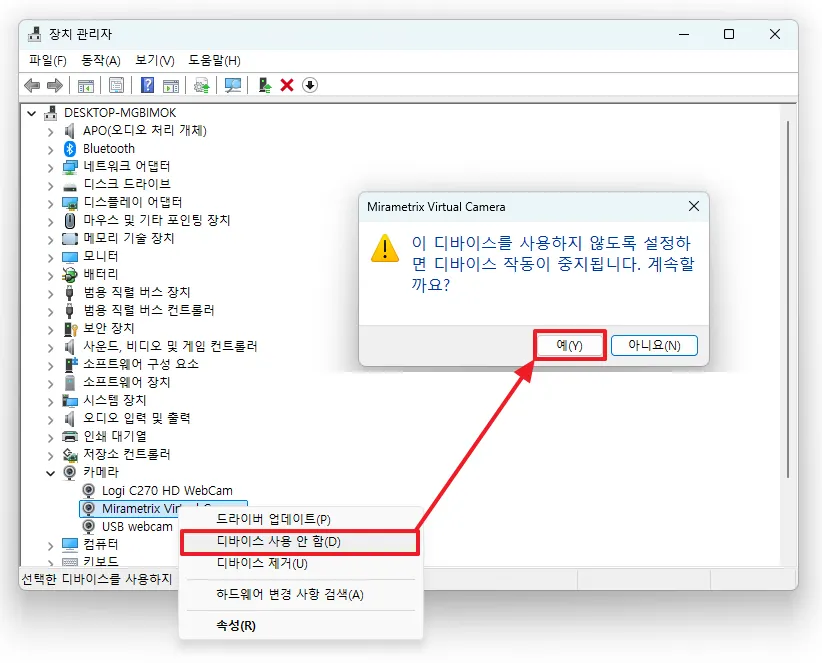
Task: Click the 컴퓨터 category icon
Action: coord(70,544)
